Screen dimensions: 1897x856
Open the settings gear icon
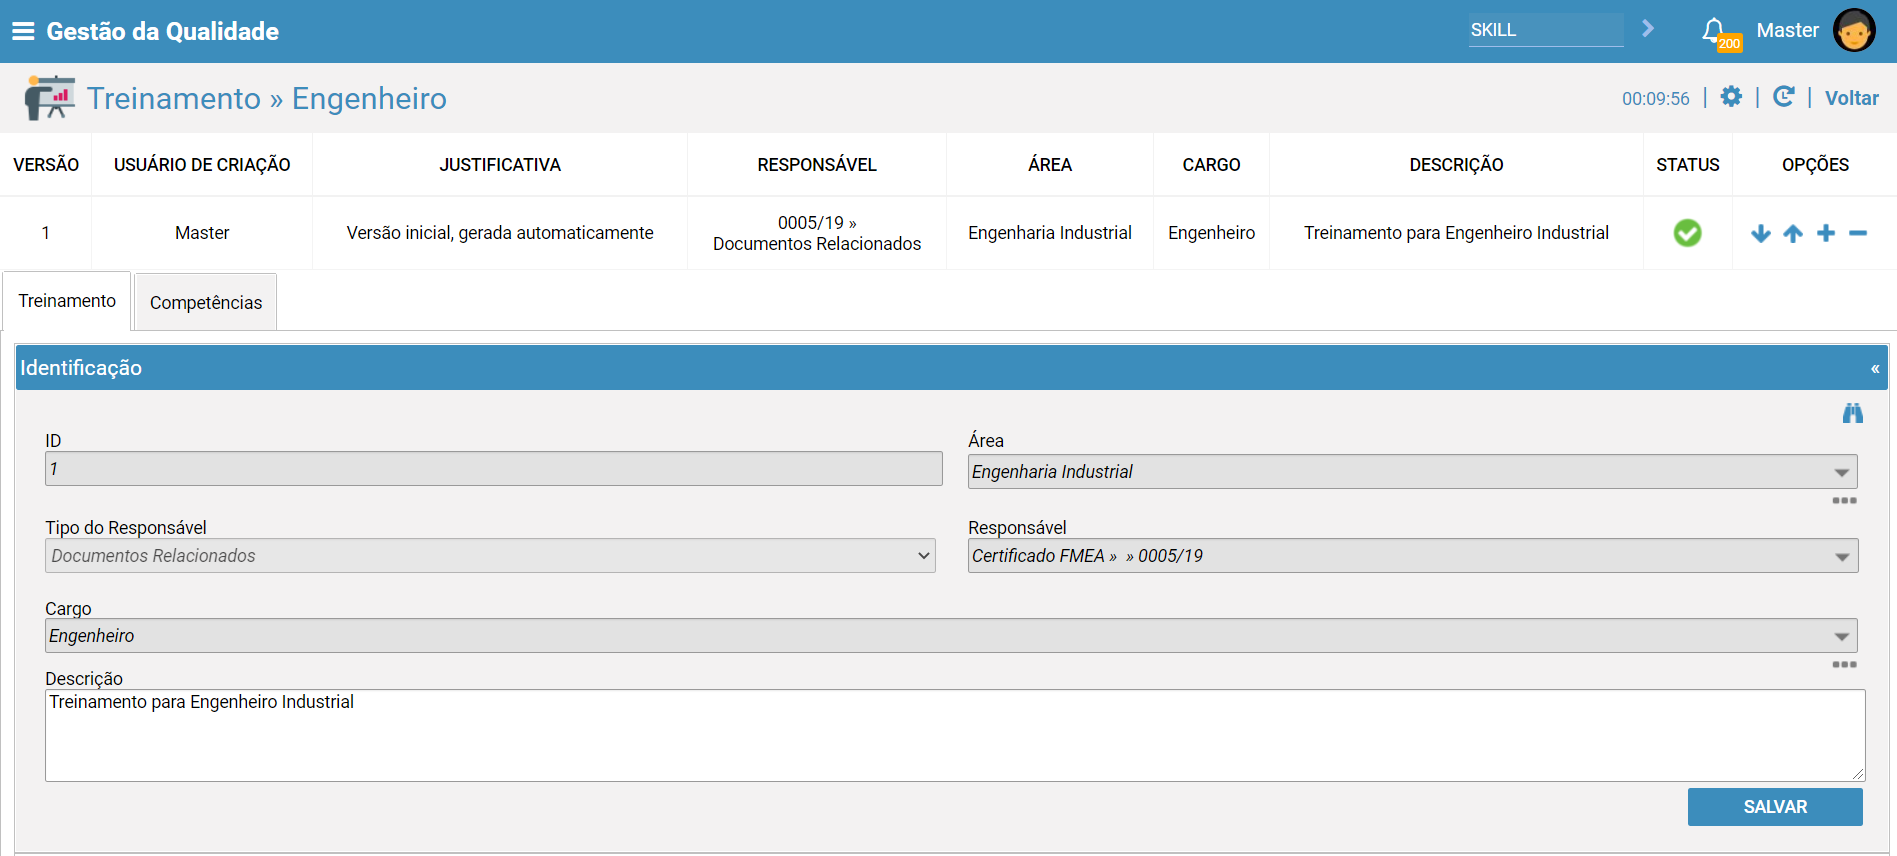click(1731, 97)
